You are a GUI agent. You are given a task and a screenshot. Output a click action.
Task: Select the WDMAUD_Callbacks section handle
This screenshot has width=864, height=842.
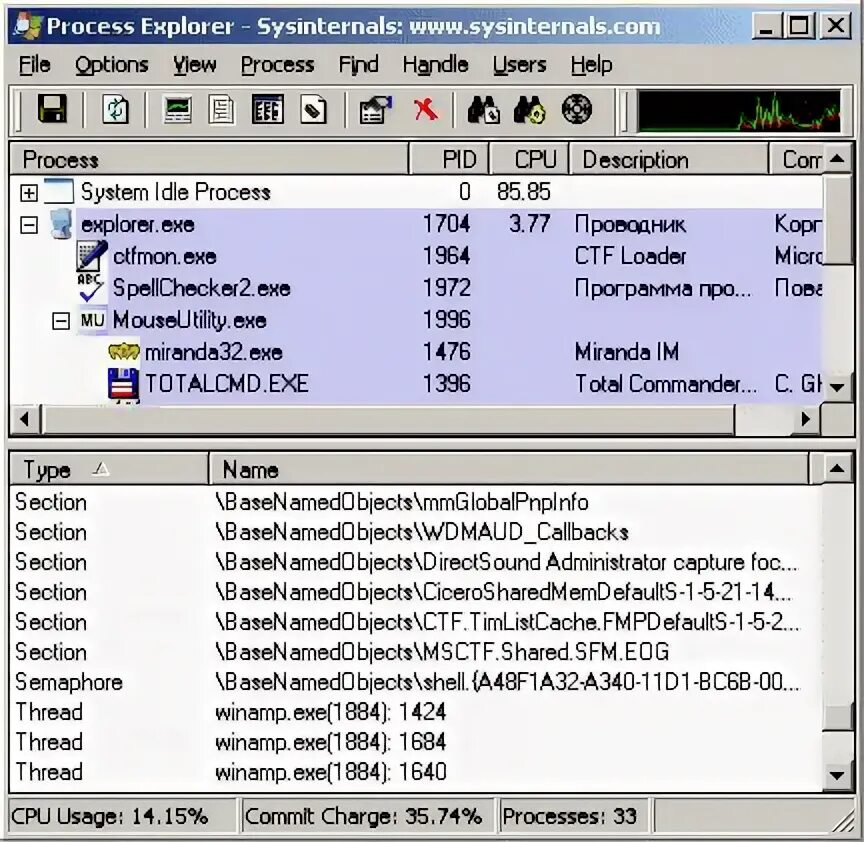click(x=417, y=532)
